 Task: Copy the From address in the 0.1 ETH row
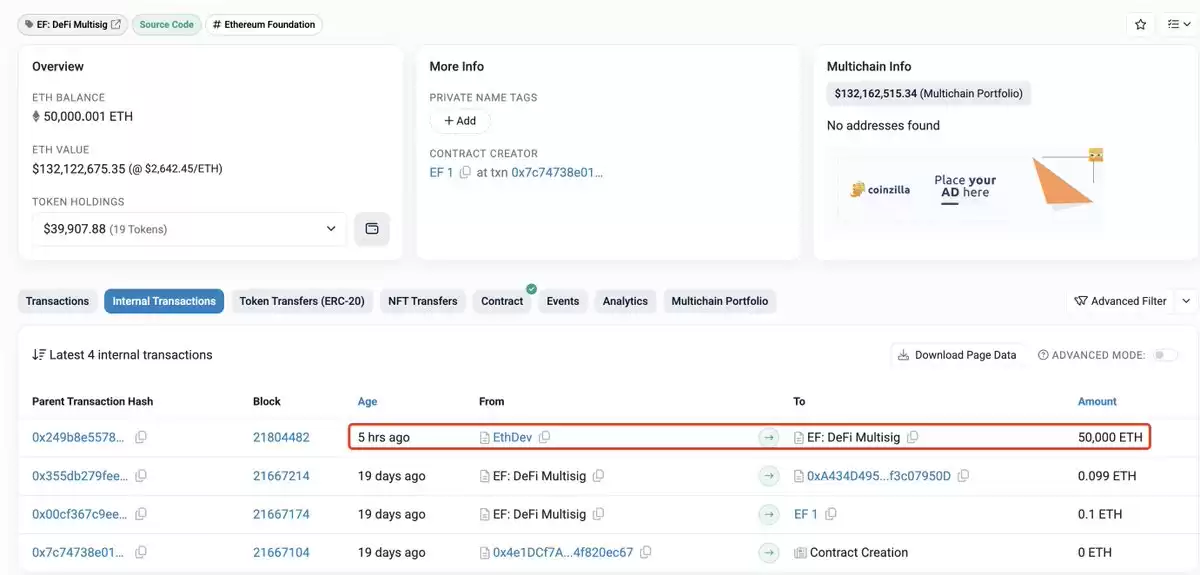[598, 514]
